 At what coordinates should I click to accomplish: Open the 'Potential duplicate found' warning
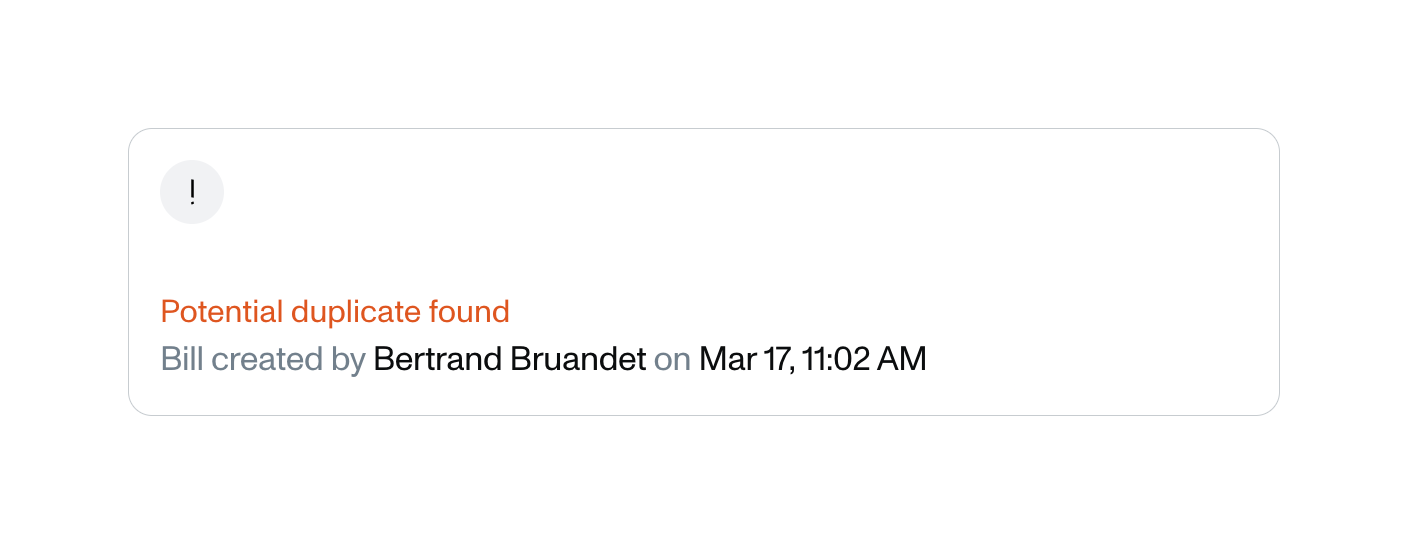click(x=335, y=312)
